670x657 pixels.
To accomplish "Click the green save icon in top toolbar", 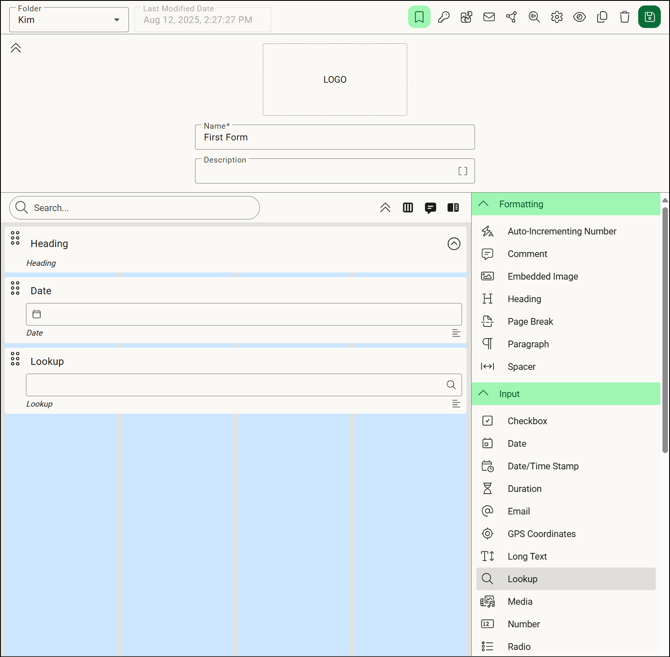I will (x=649, y=17).
